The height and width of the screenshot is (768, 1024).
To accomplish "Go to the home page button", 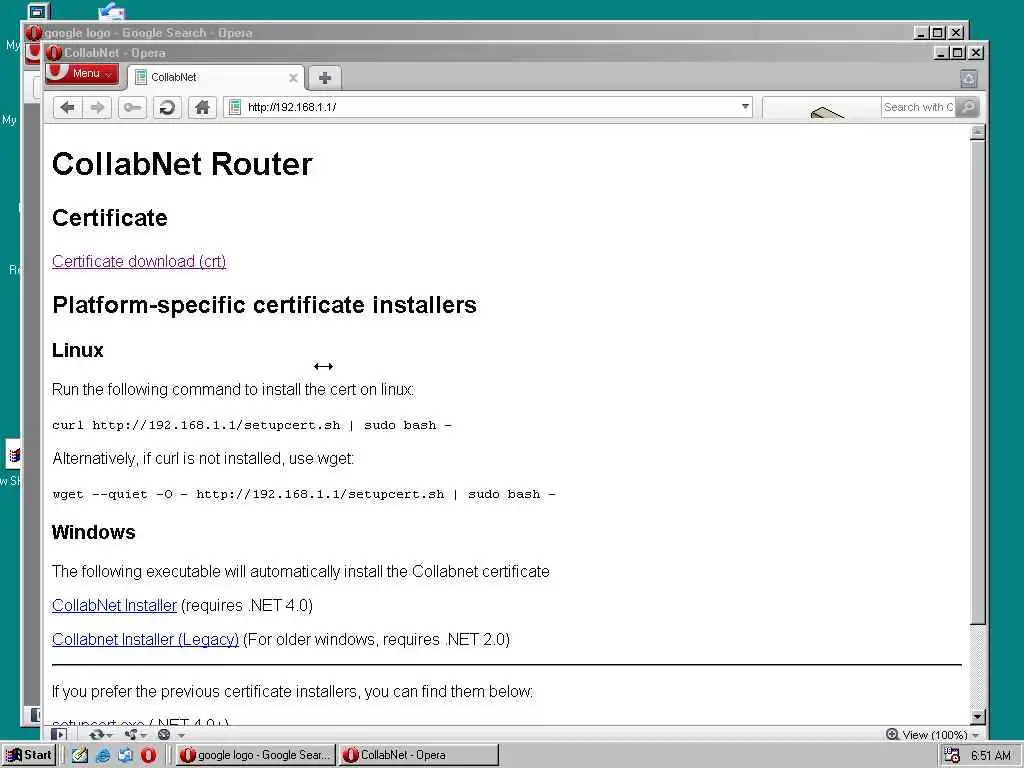I will click(202, 107).
